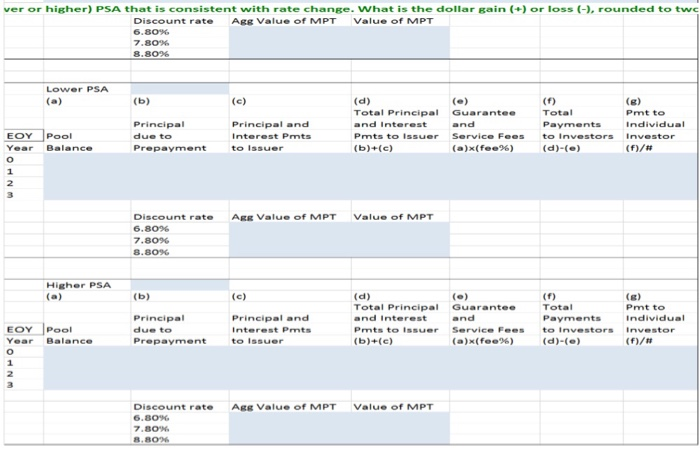Click 'Total Principal' header text in the Higher PSA table
Screen dimensions: 700x455
coord(396,307)
